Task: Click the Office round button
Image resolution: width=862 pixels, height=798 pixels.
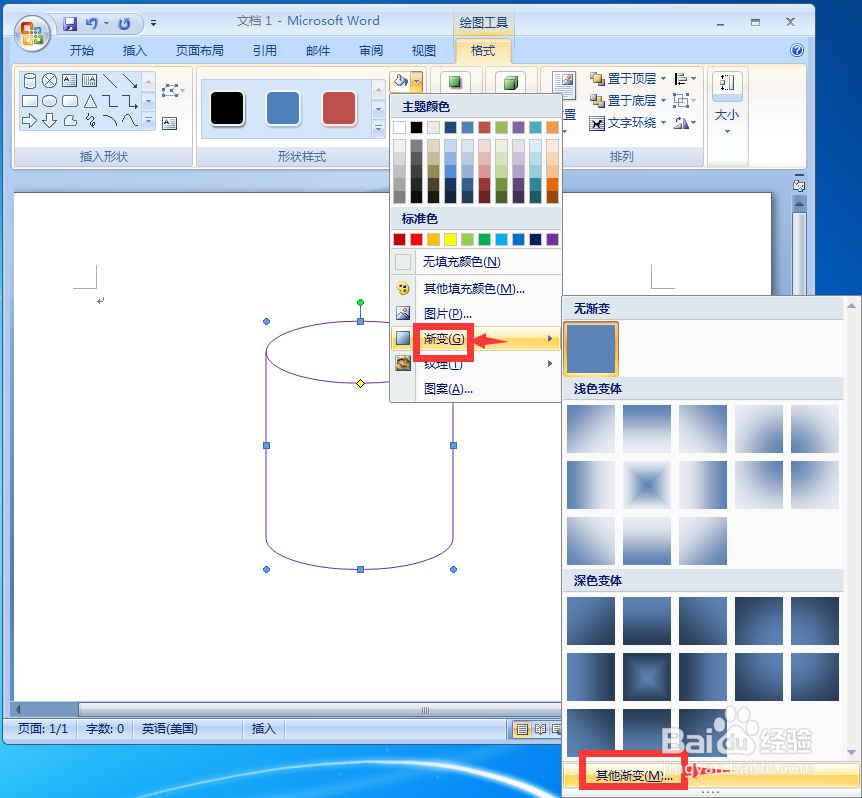Action: (32, 33)
